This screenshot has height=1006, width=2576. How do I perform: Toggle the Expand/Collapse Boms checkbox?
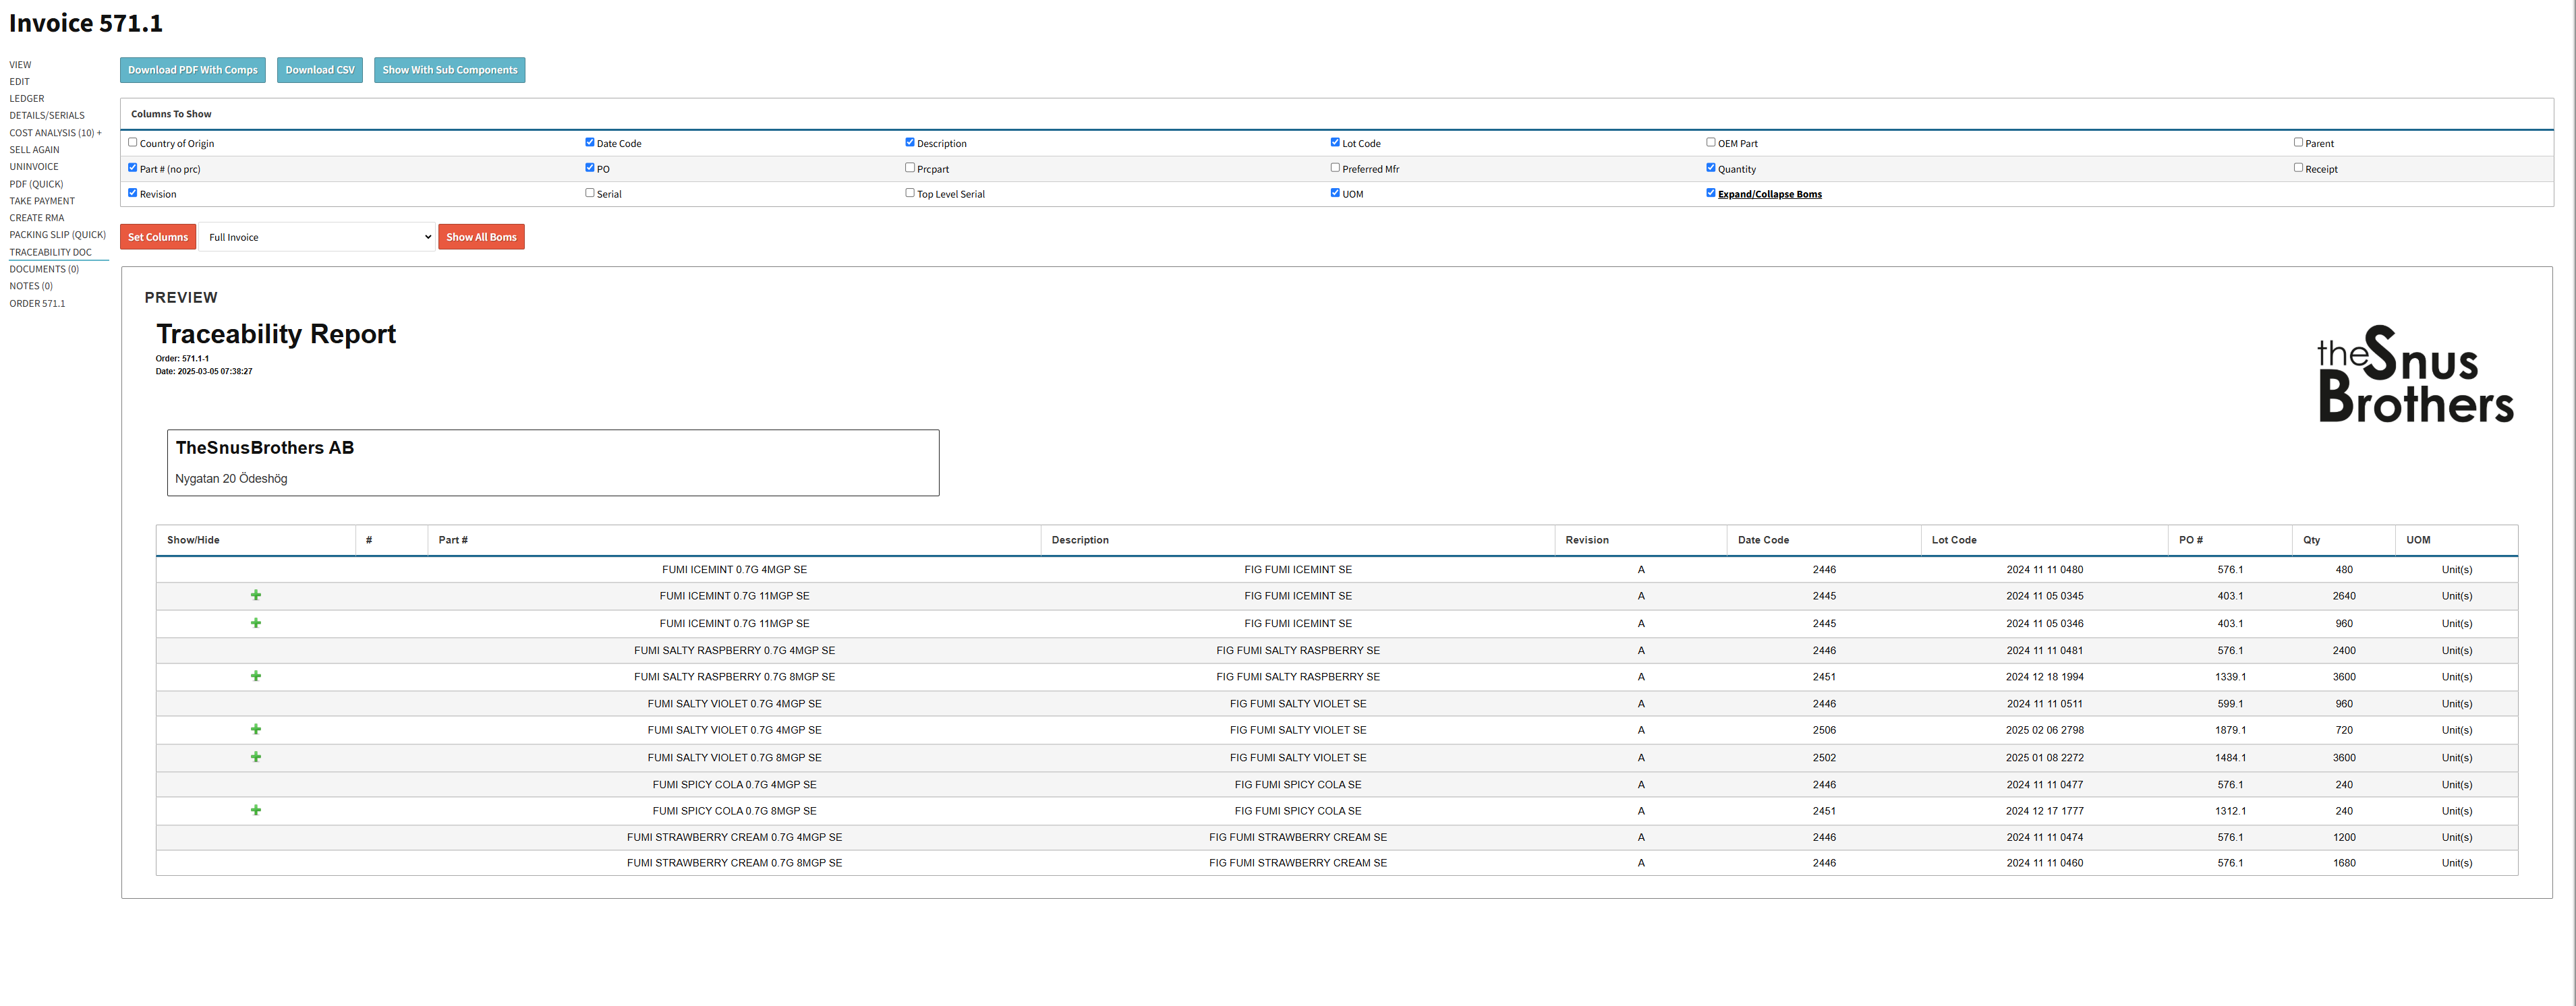pos(1711,192)
